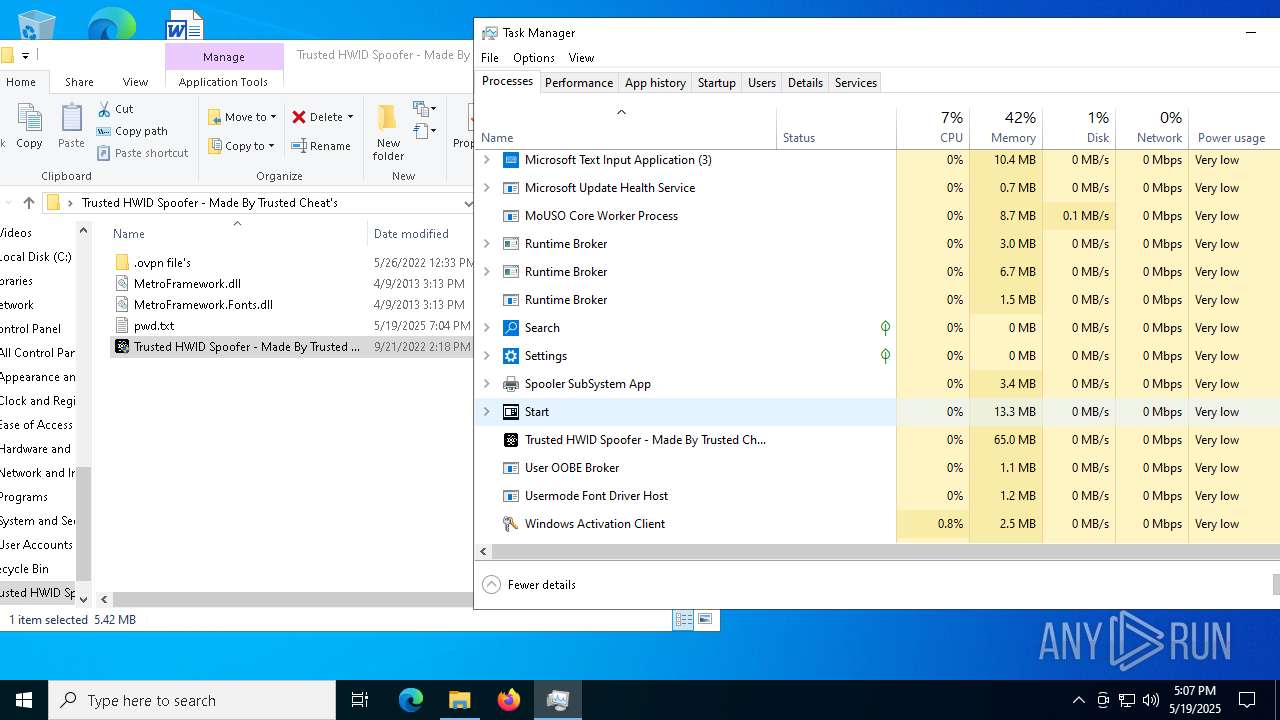The width and height of the screenshot is (1280, 720).
Task: Click the Cut icon in Explorer ribbon
Action: click(104, 109)
